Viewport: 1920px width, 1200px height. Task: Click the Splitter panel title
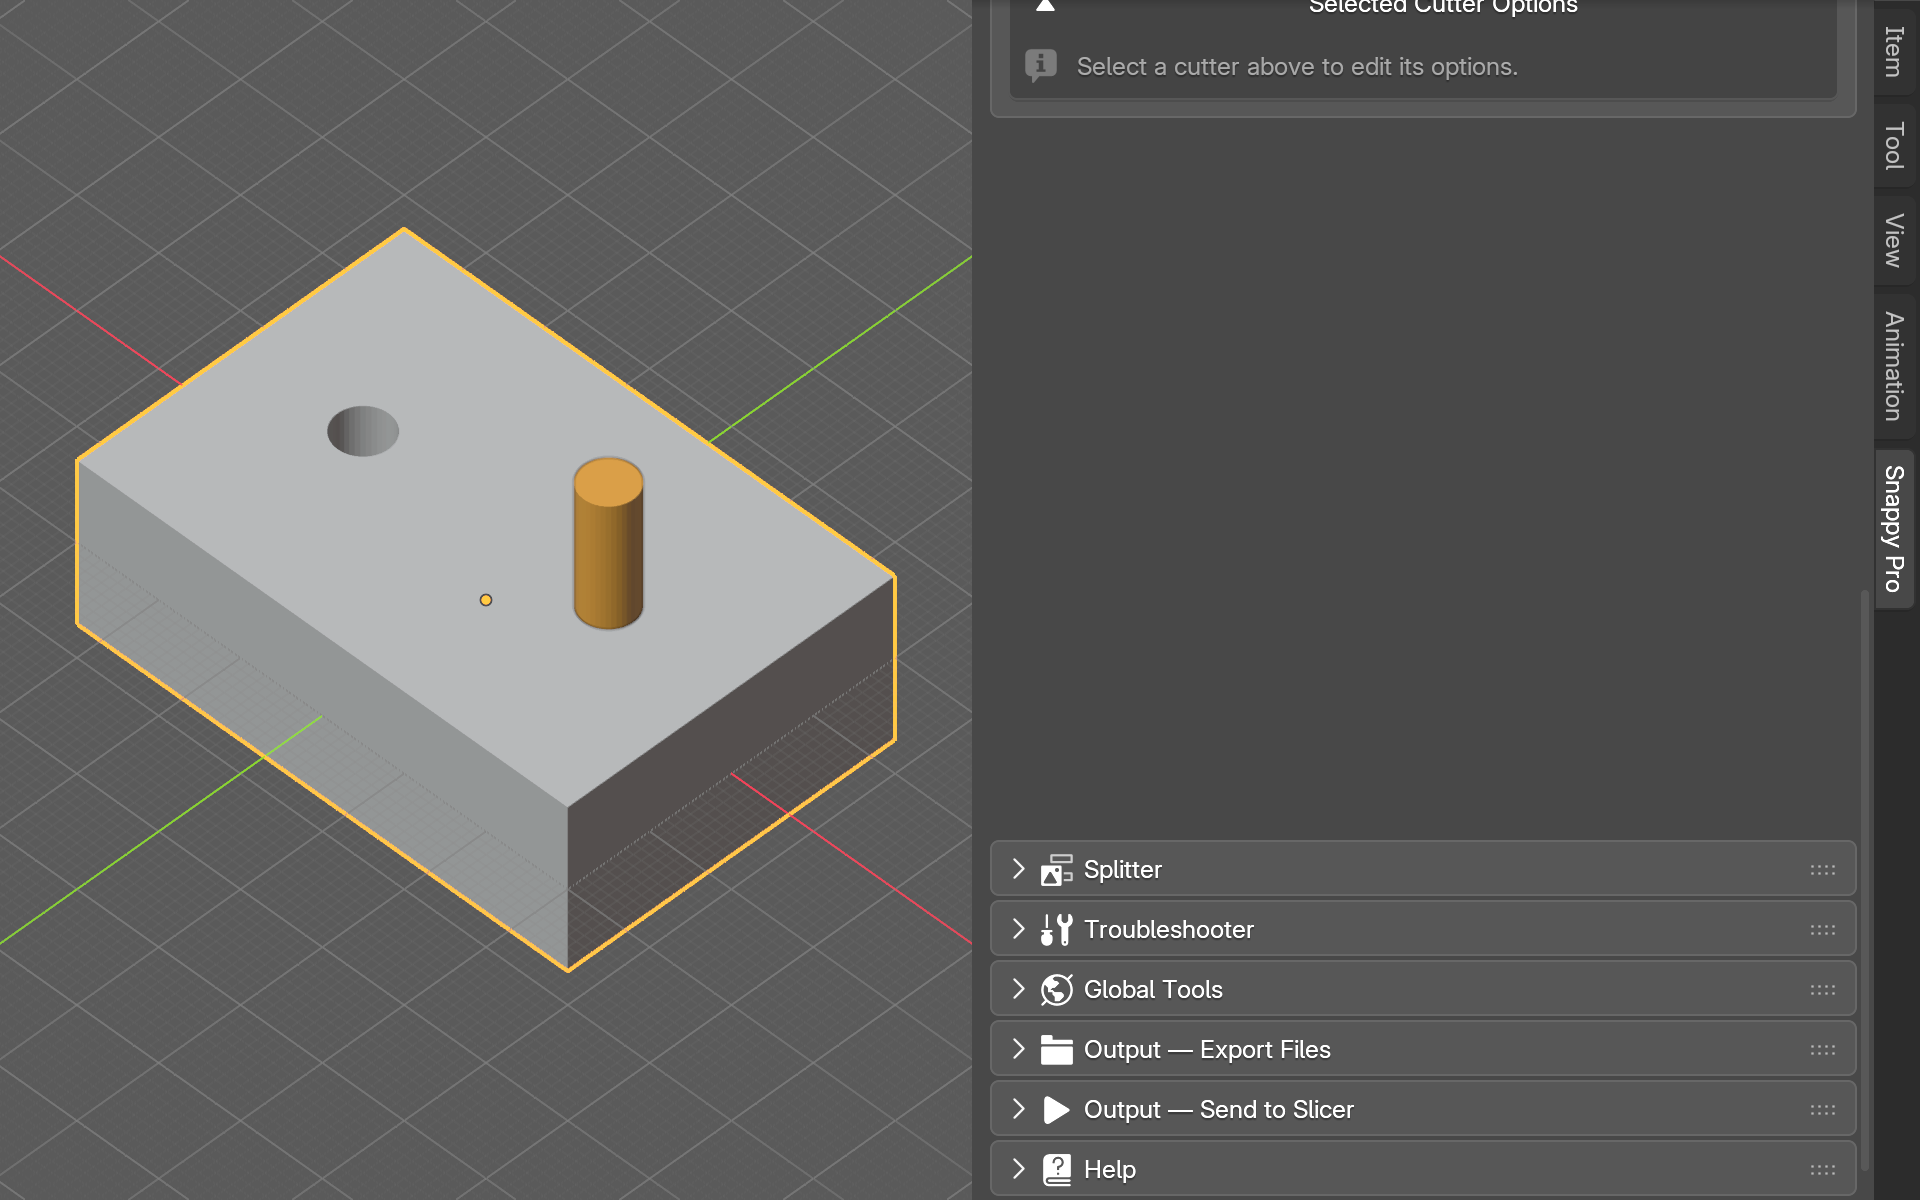coord(1122,869)
